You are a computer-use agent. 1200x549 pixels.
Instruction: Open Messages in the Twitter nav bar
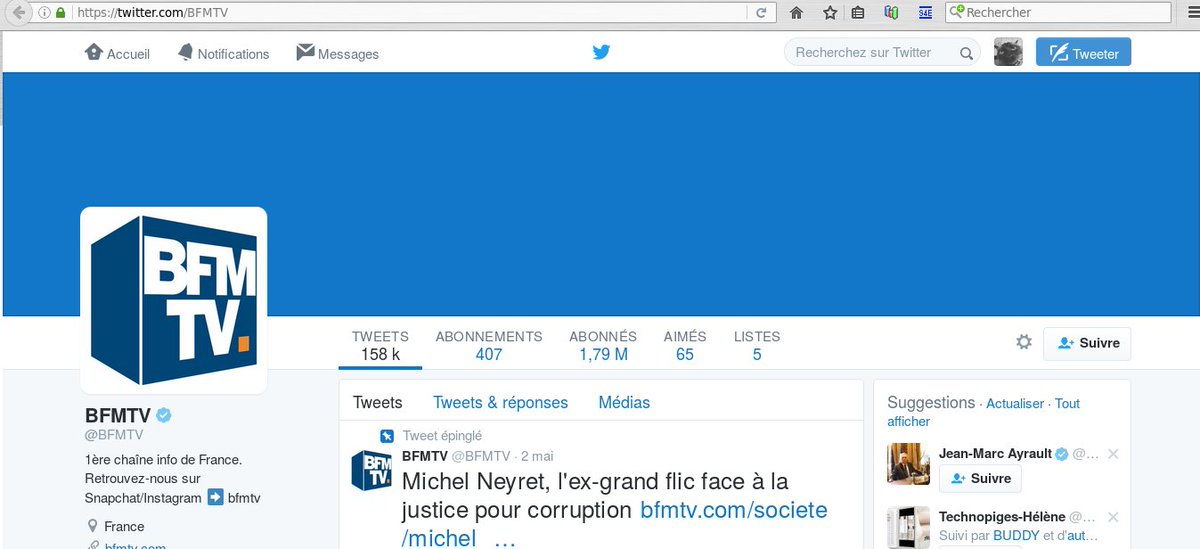pos(338,53)
